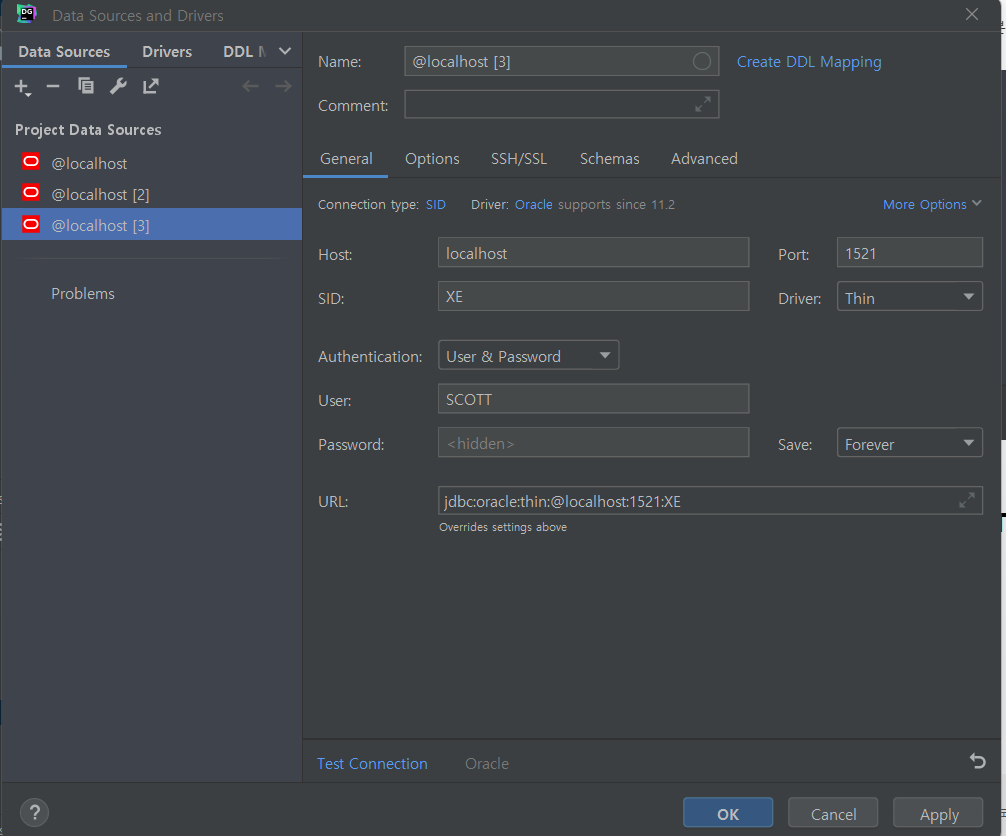The height and width of the screenshot is (836, 1006).
Task: Select first @localhost data source
Action: pos(152,163)
